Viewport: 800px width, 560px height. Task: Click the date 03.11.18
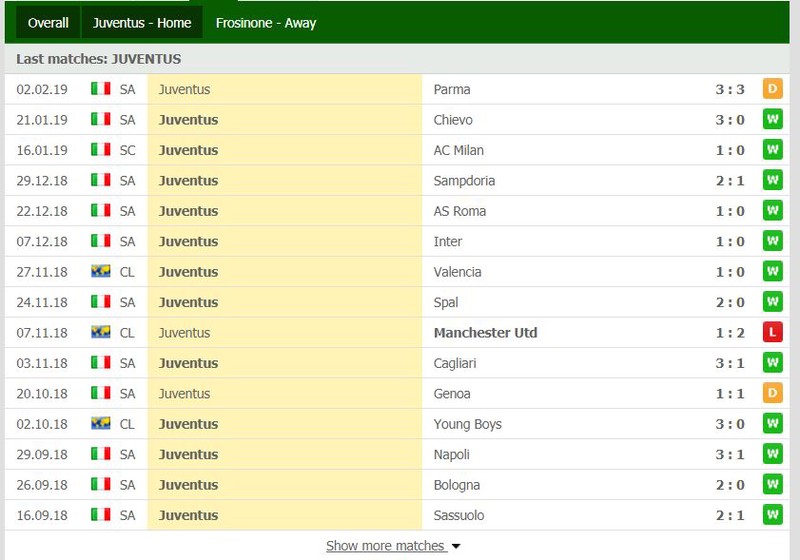pyautogui.click(x=42, y=363)
